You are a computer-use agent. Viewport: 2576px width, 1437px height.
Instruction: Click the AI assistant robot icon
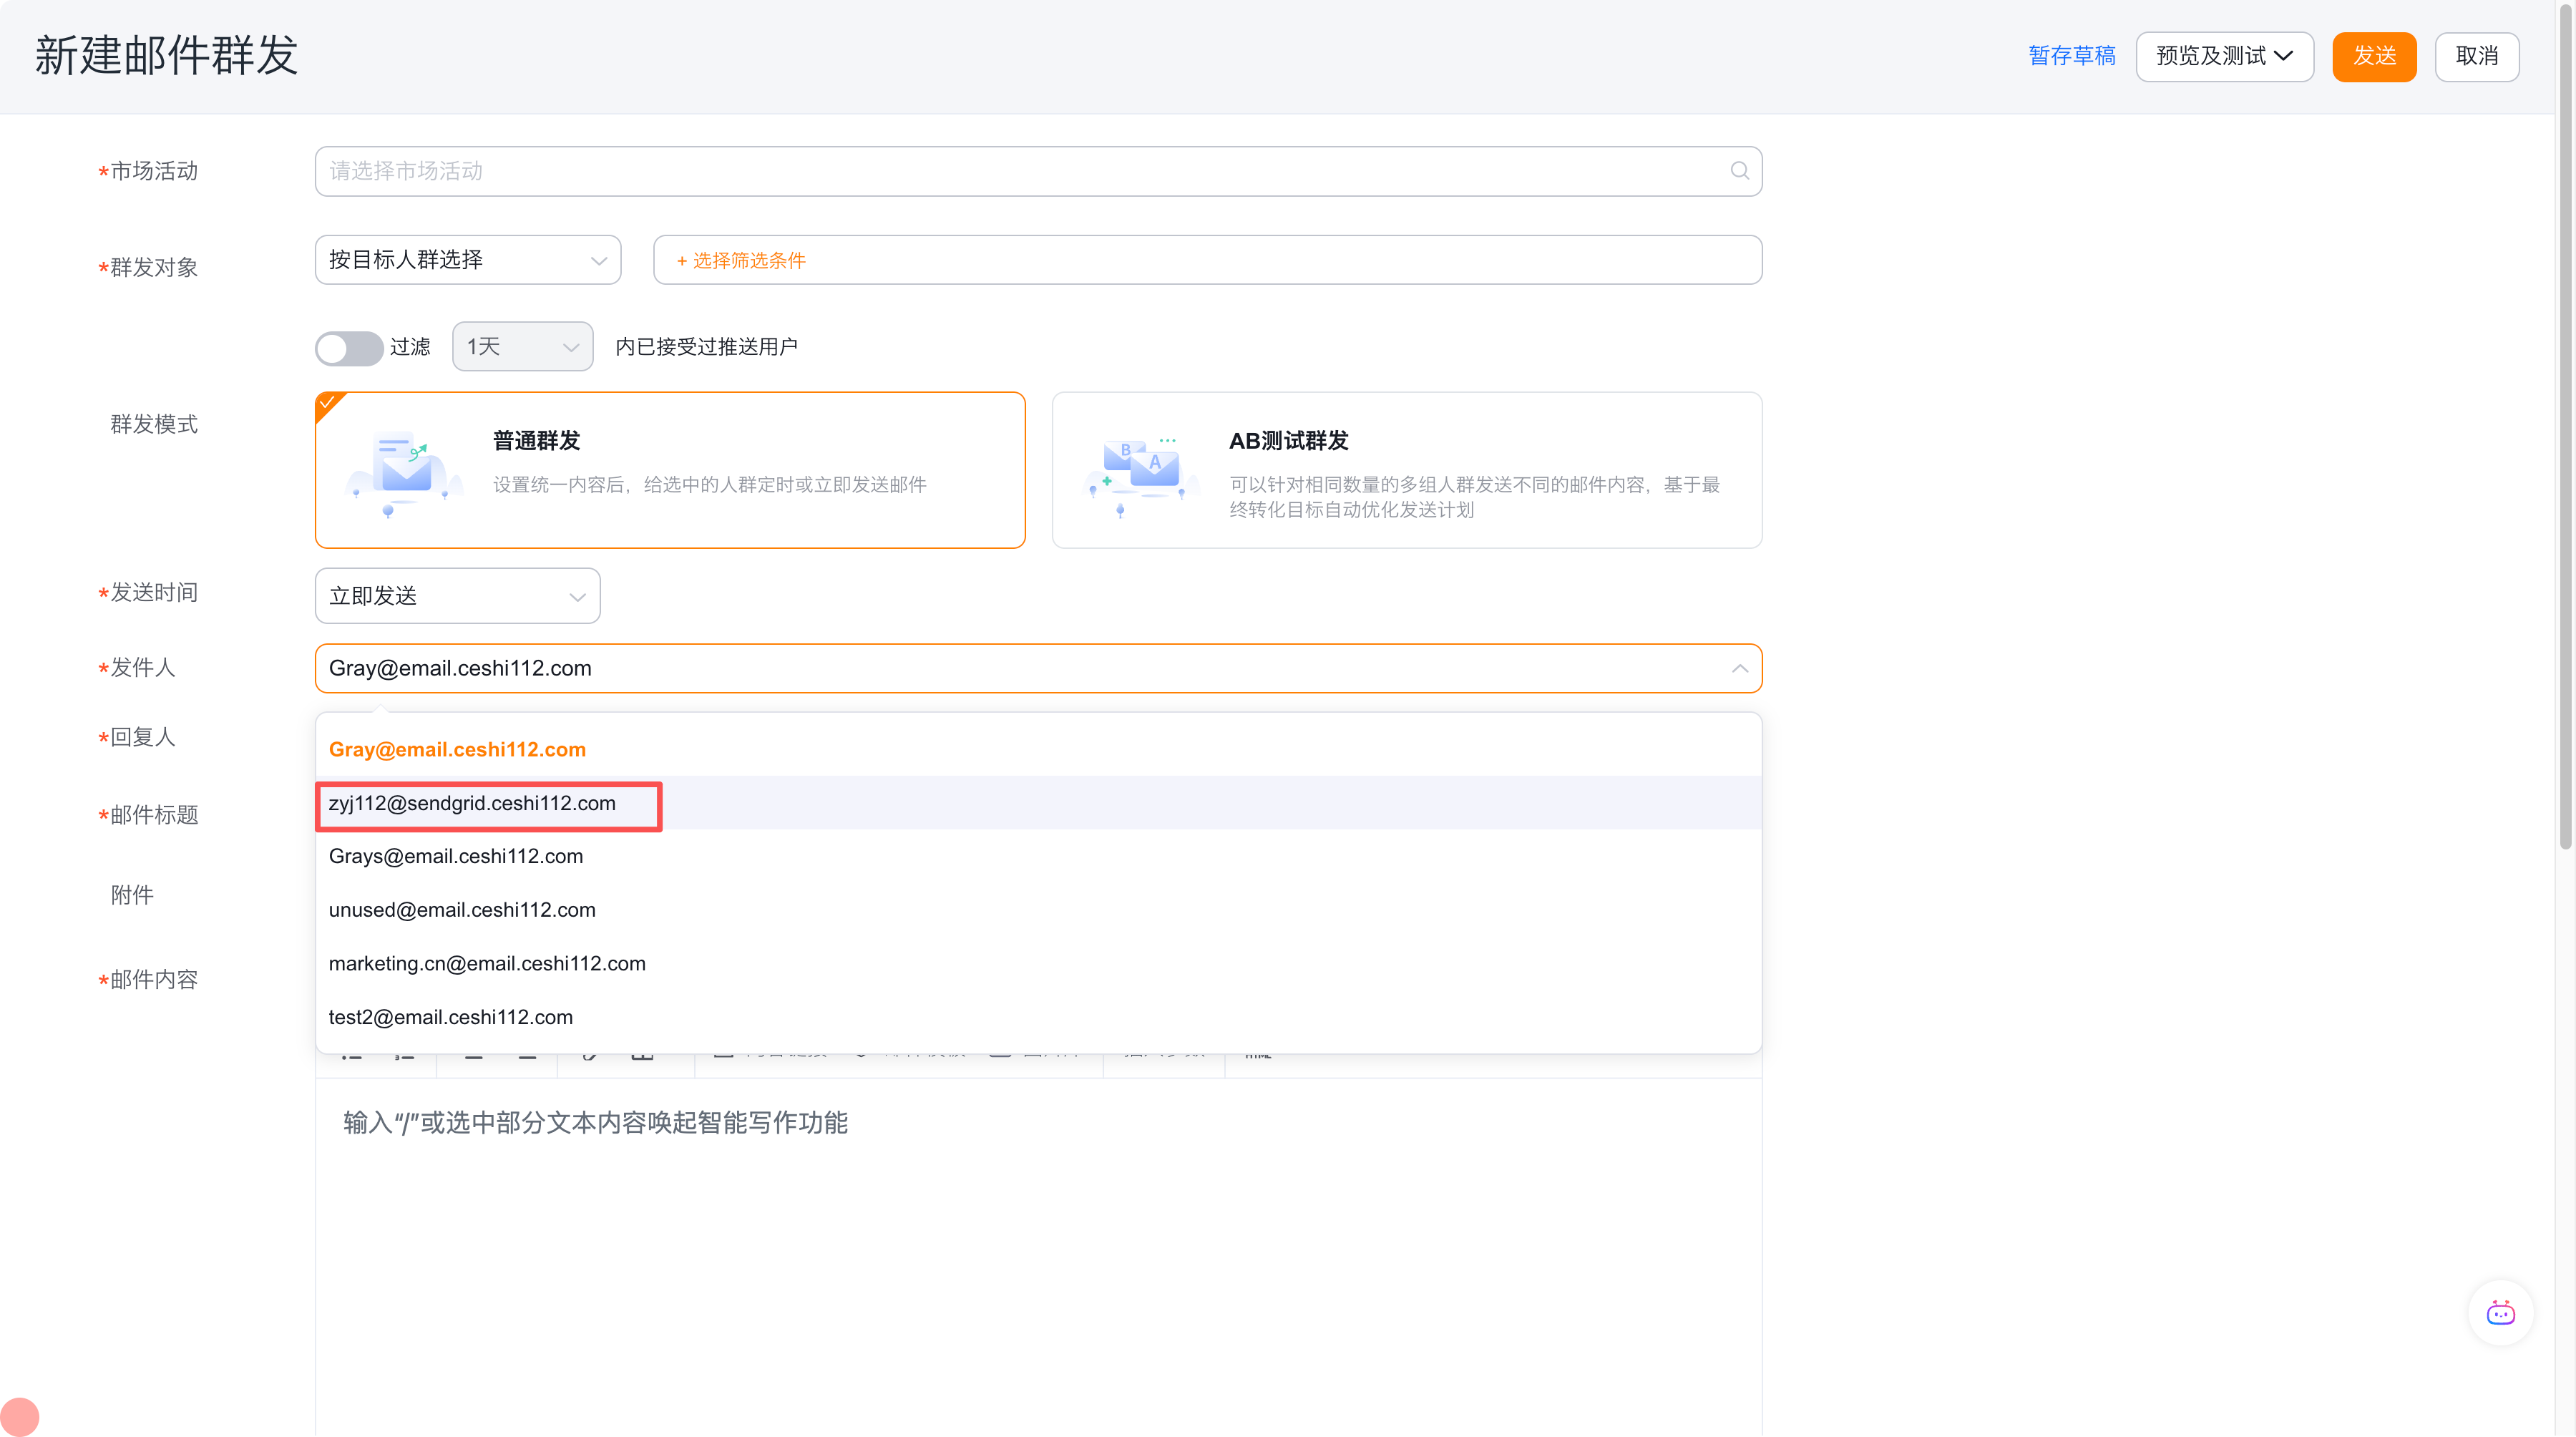[2500, 1313]
